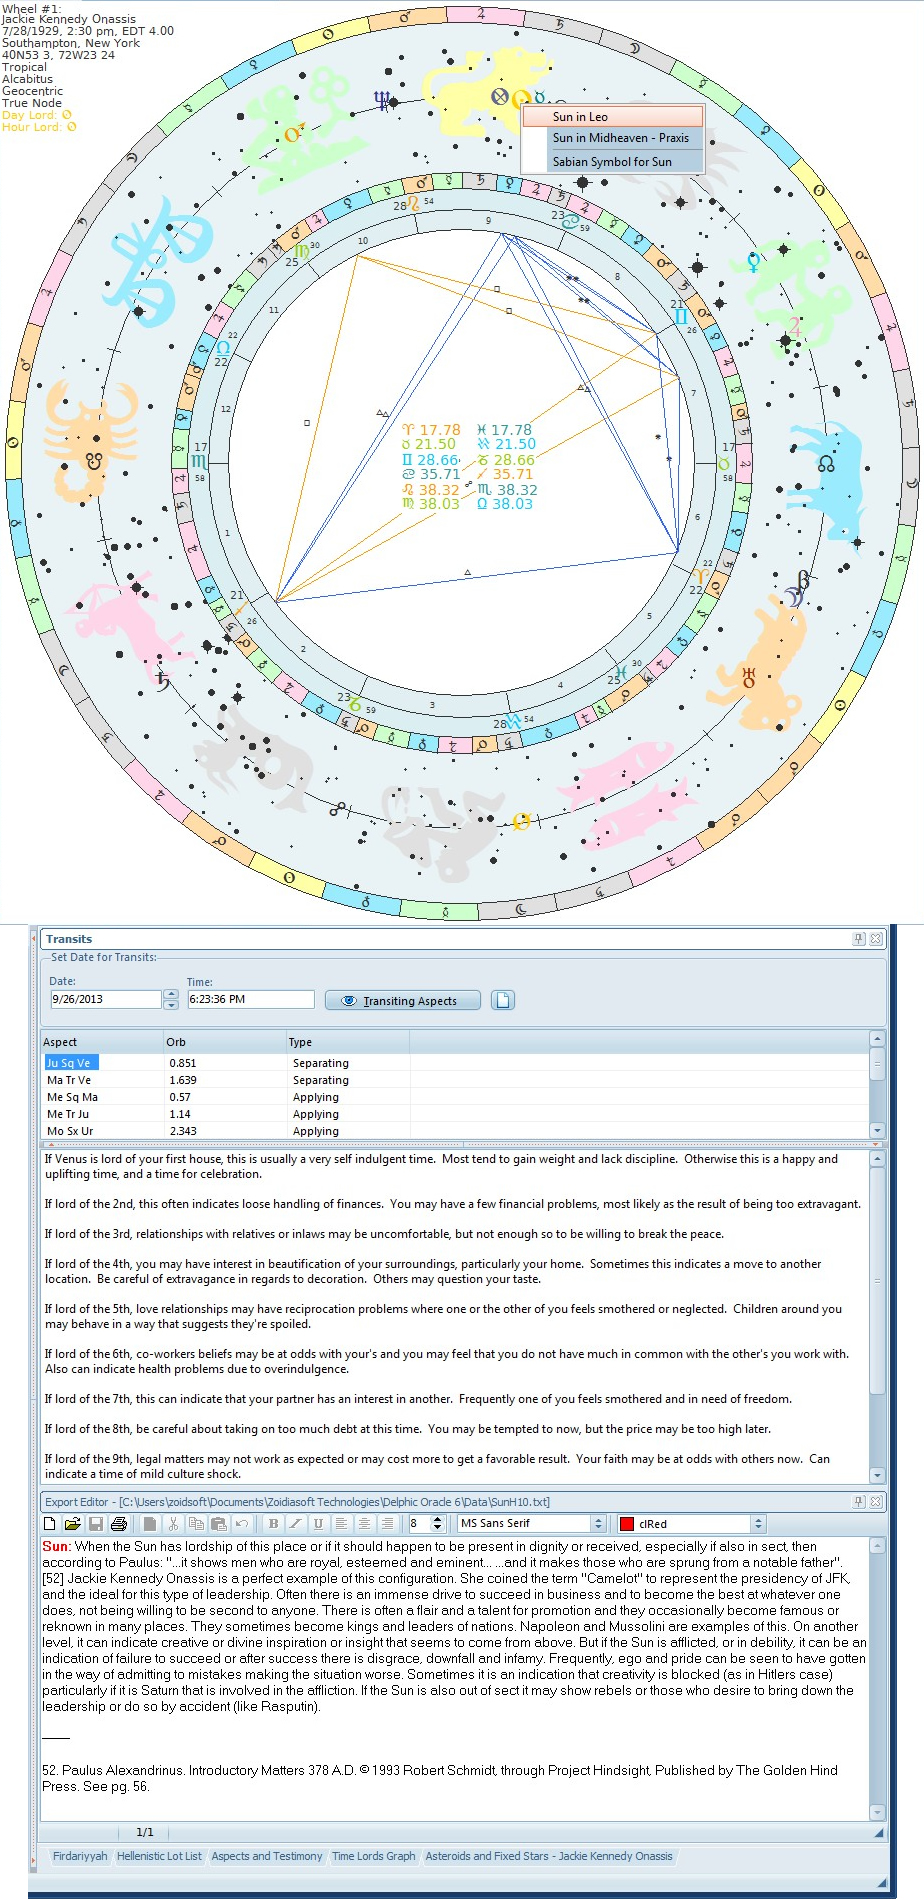Open the new transit document icon

[503, 1000]
